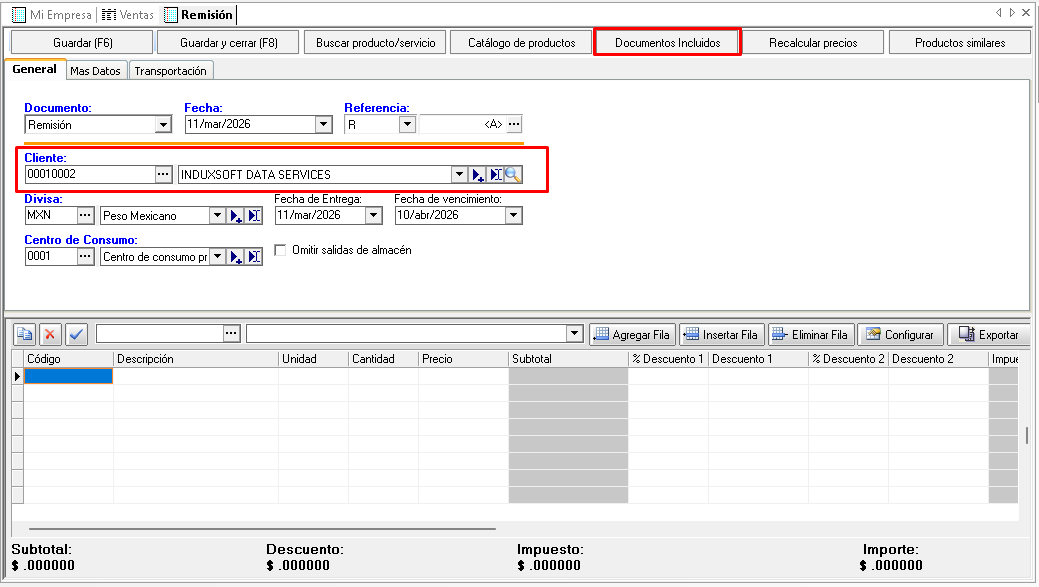The height and width of the screenshot is (587, 1039).
Task: Click the add-new icon in Centro de Consumo row
Action: pos(236,257)
